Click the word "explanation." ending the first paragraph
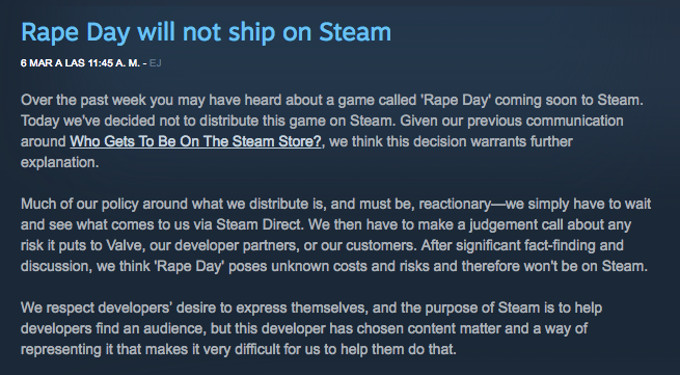Screen dimensions: 680x375 point(60,163)
